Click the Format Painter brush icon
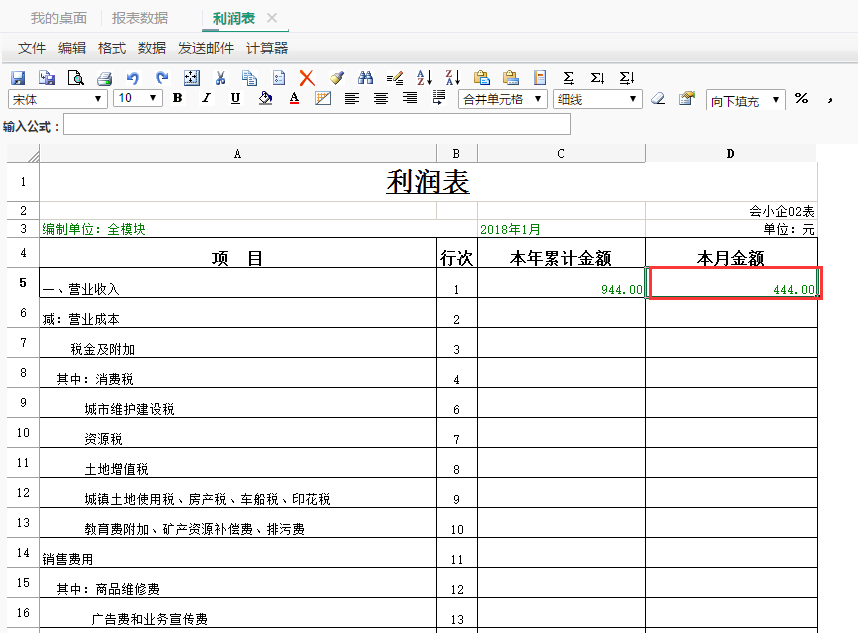858x633 pixels. pos(337,78)
